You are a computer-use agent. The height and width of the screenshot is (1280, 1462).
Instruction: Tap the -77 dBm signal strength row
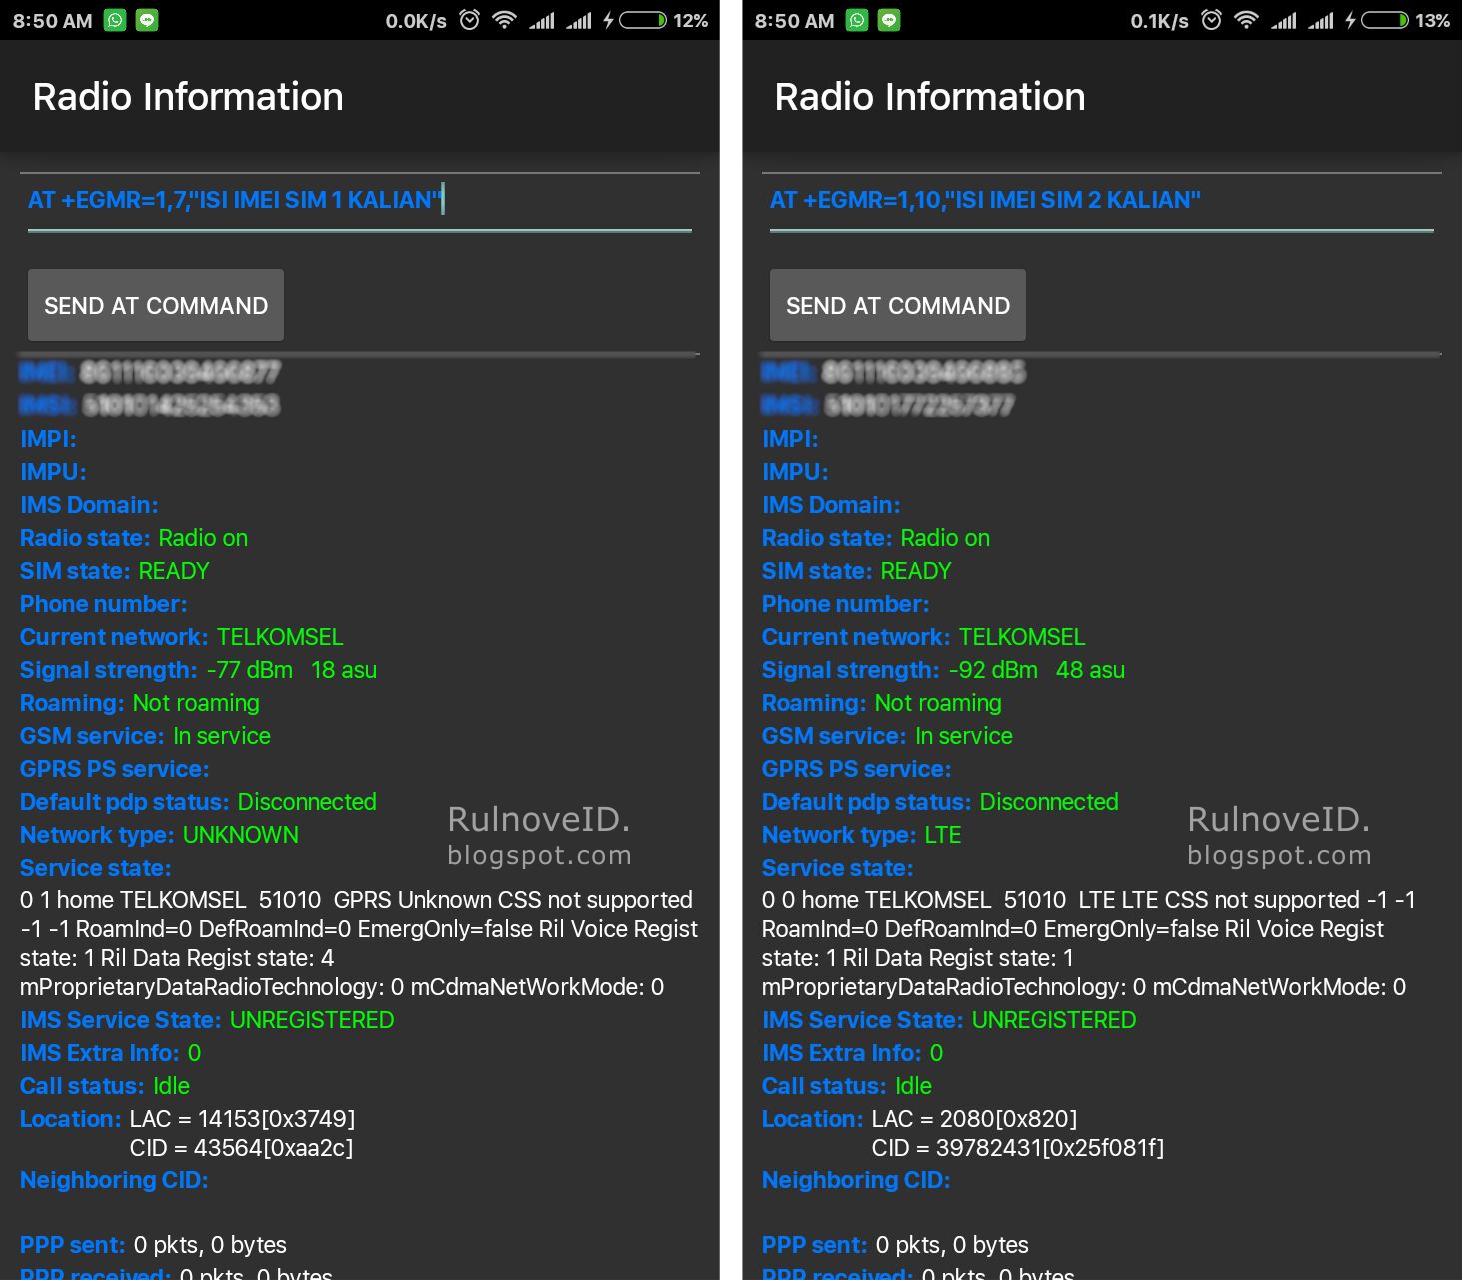pyautogui.click(x=199, y=670)
